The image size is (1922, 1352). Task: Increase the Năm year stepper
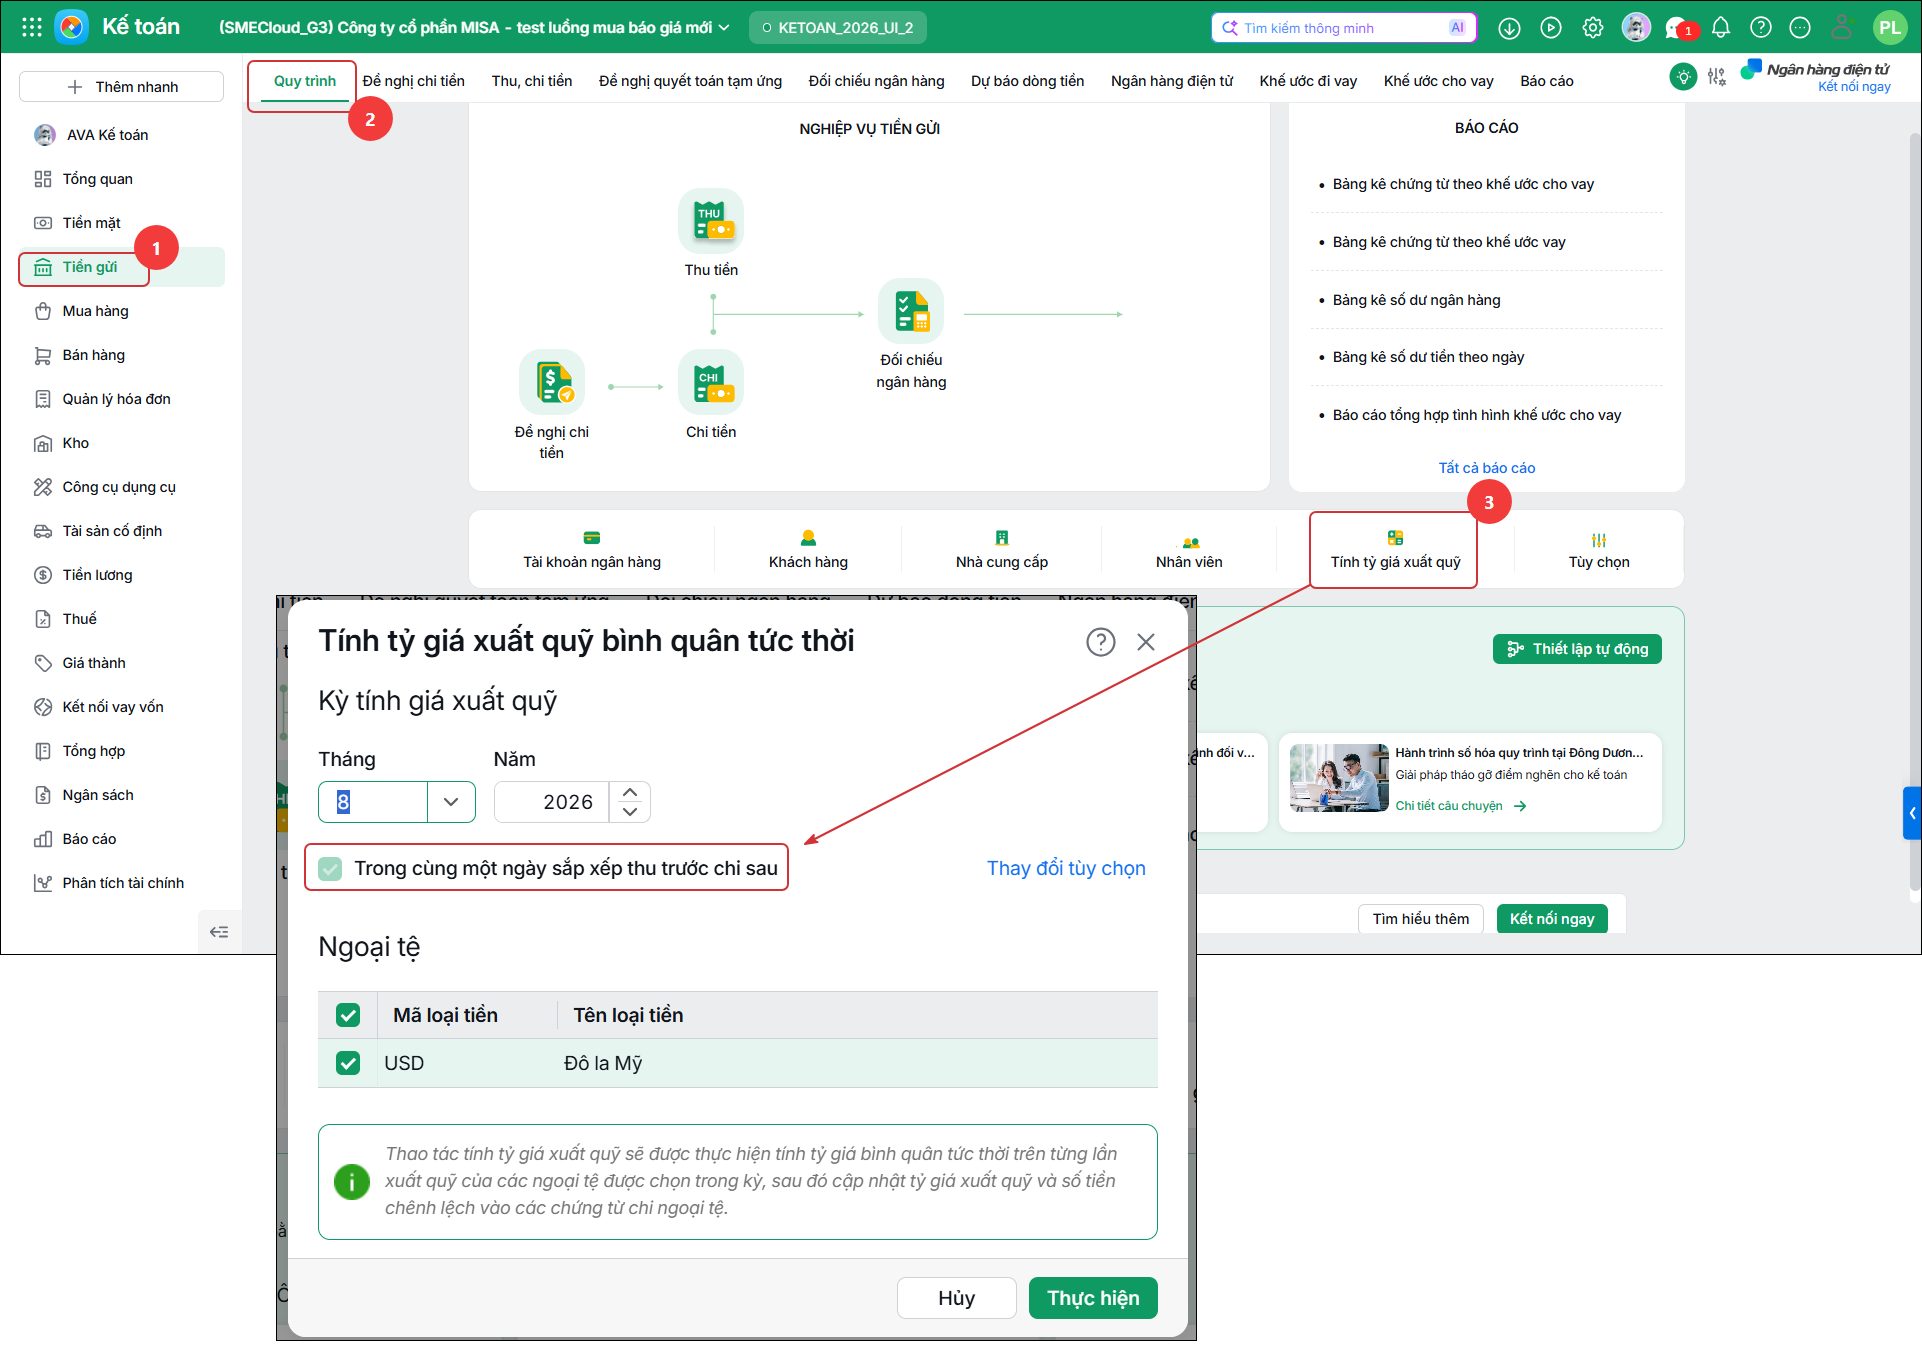pos(629,792)
